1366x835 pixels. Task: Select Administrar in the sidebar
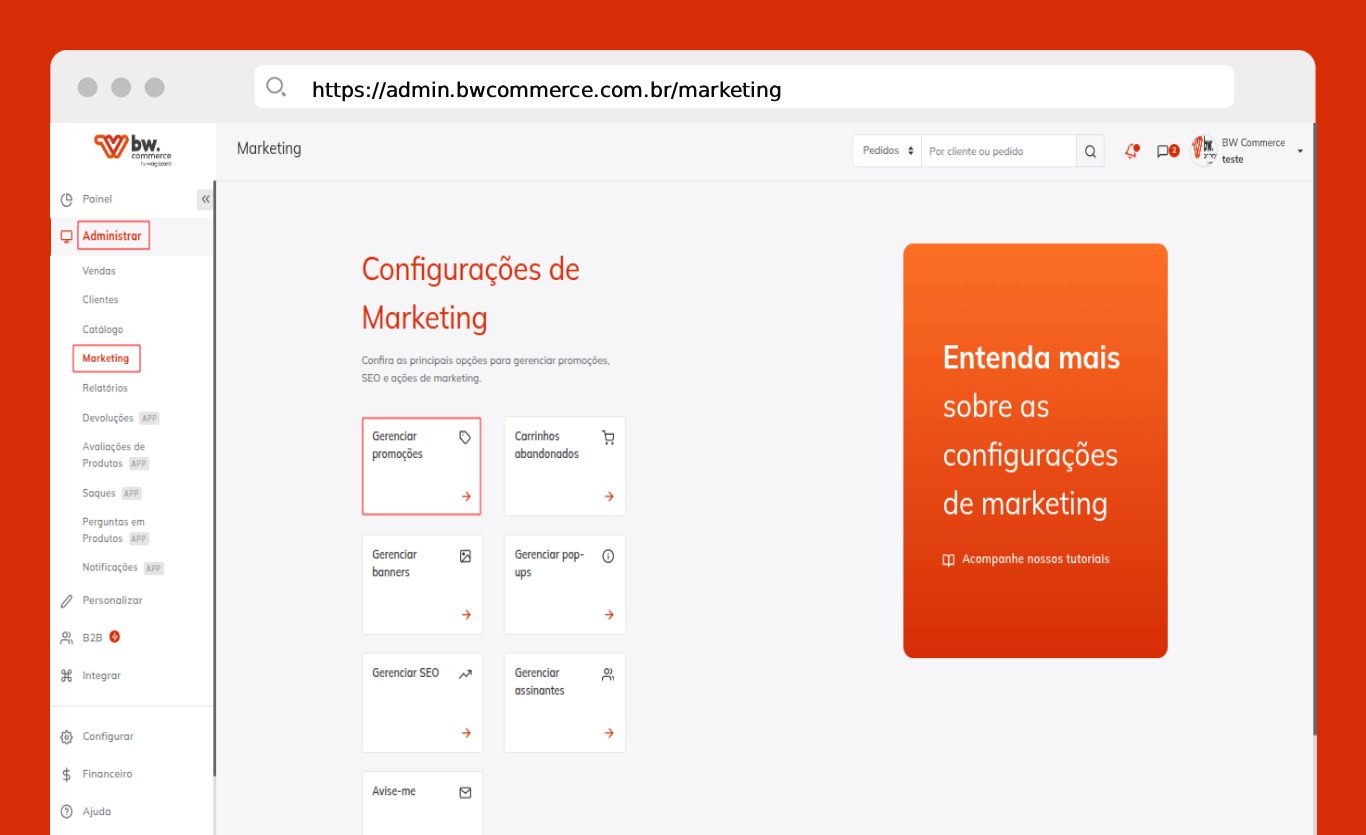pyautogui.click(x=112, y=236)
